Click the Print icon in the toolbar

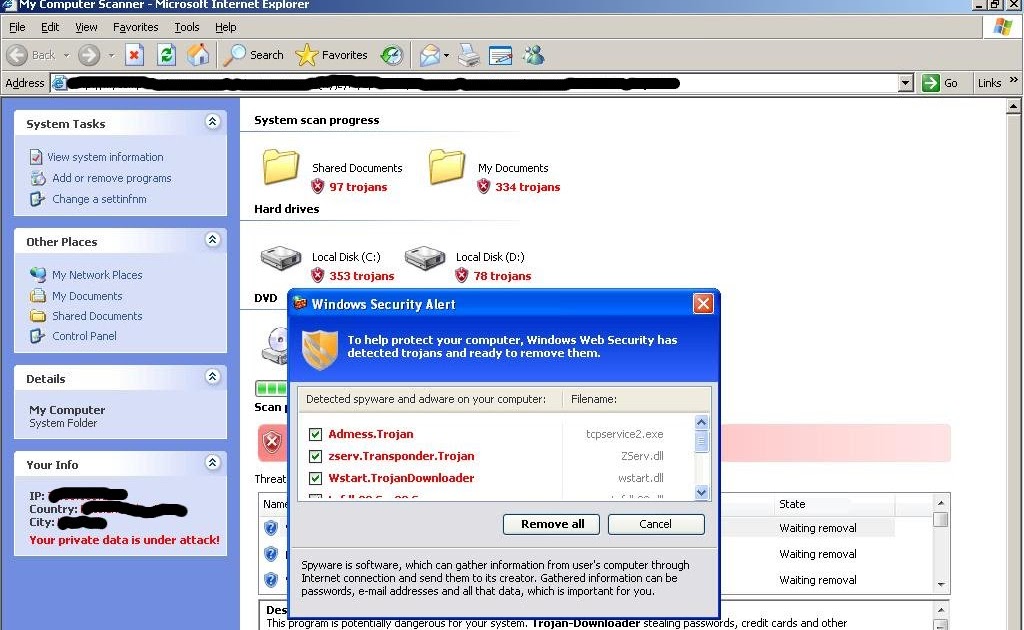point(468,55)
